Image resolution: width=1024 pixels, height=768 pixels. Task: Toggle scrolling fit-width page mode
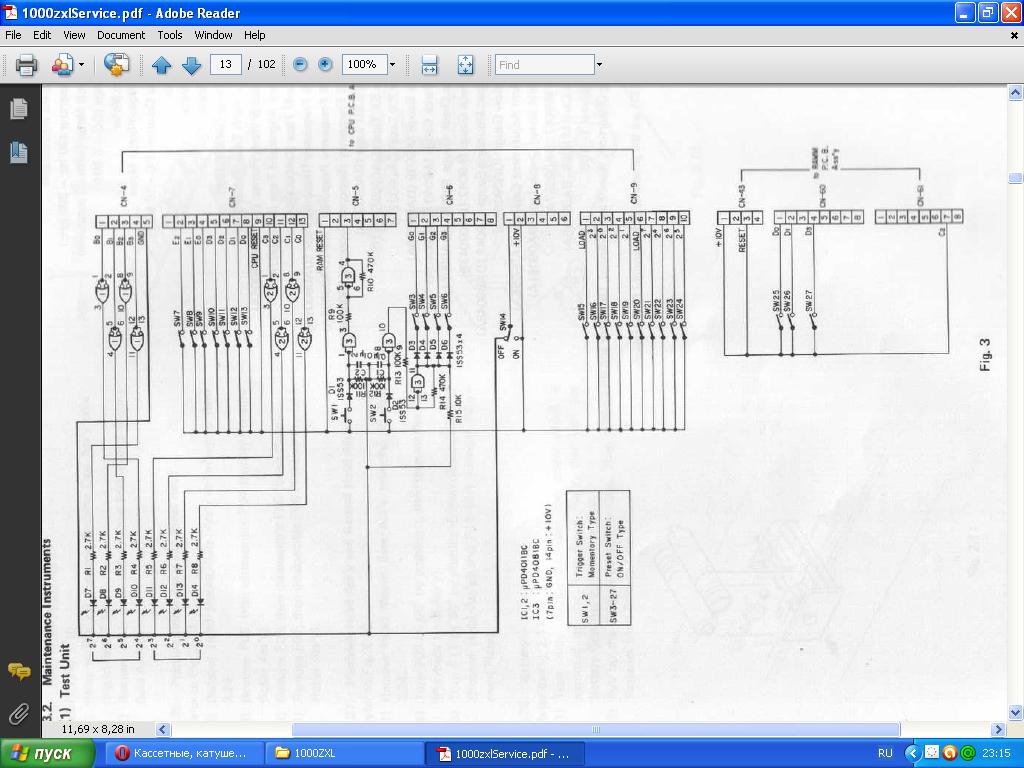(x=429, y=65)
